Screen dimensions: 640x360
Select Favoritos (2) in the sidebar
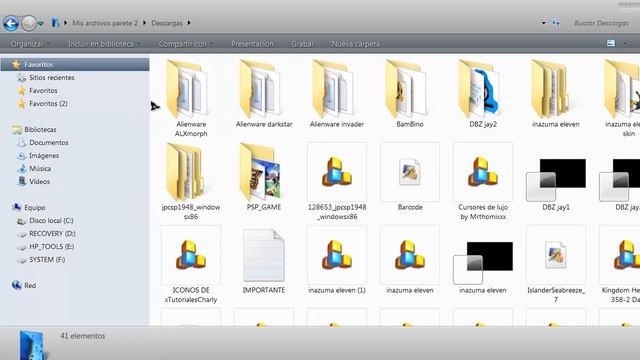pyautogui.click(x=48, y=104)
